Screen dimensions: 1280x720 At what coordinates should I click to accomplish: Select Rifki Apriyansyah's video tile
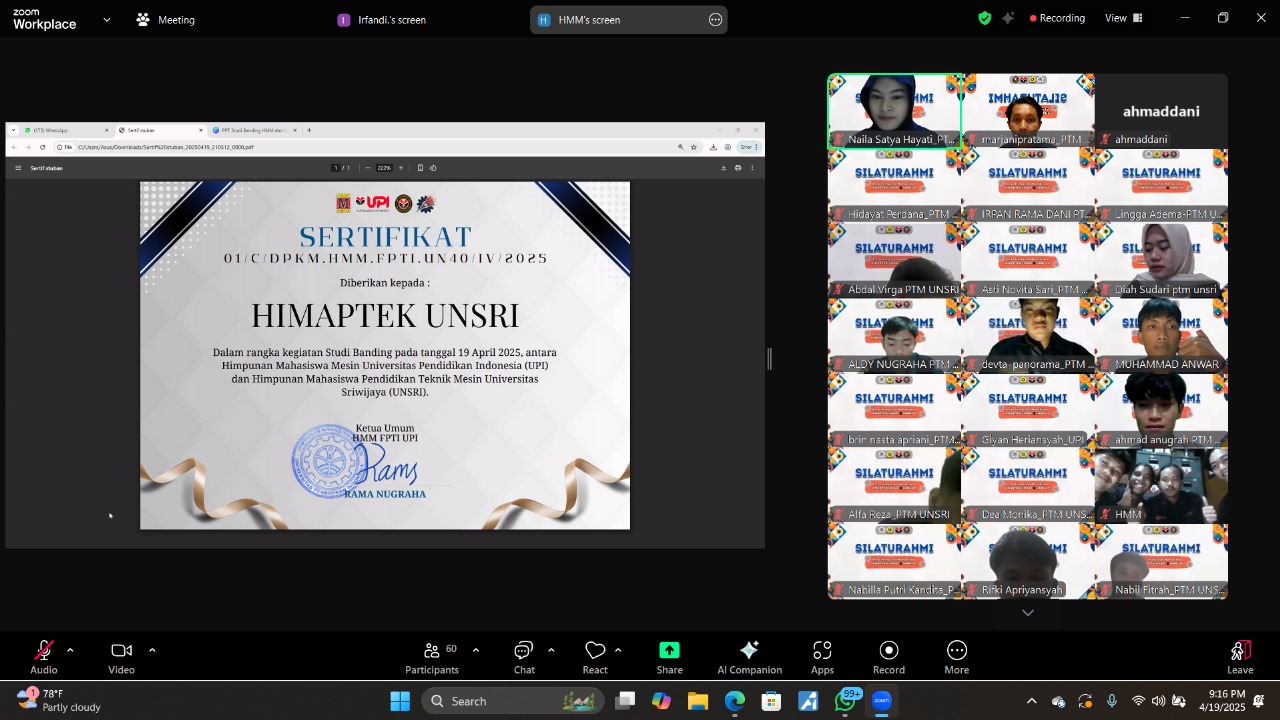[1028, 561]
